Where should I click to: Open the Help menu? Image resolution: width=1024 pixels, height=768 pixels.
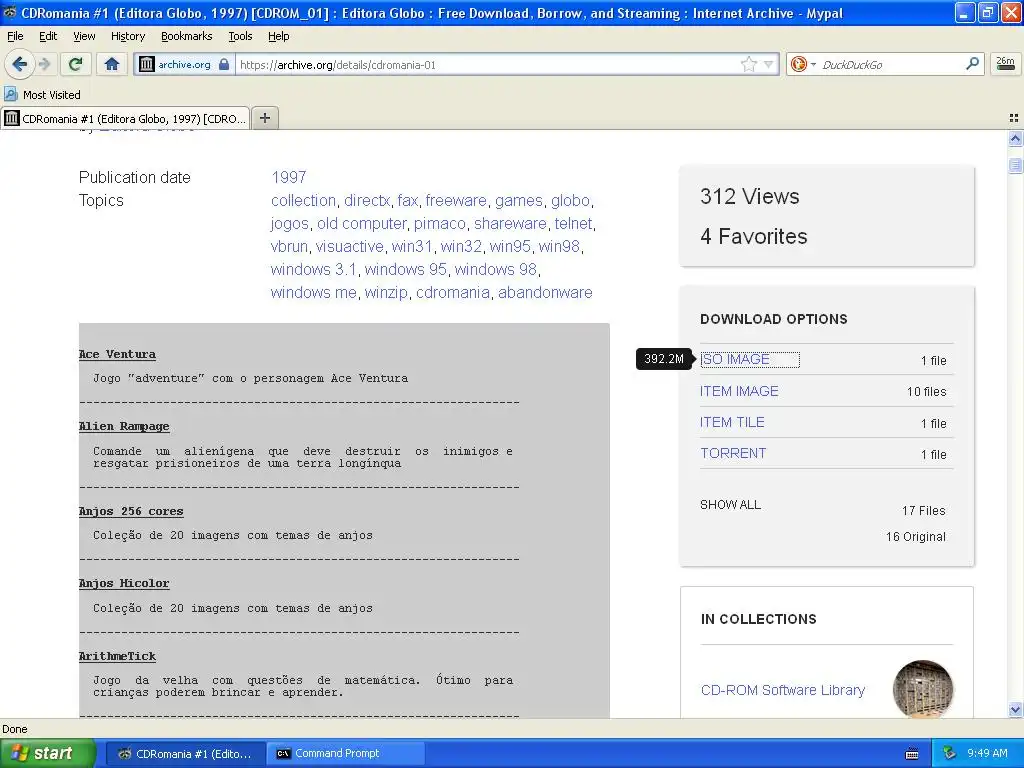tap(278, 36)
